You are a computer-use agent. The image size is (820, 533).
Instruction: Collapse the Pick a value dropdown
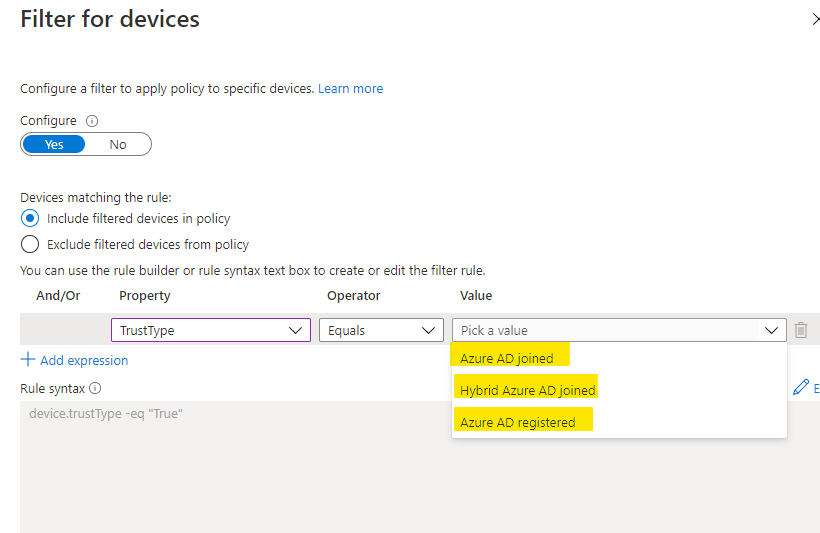[x=619, y=330]
